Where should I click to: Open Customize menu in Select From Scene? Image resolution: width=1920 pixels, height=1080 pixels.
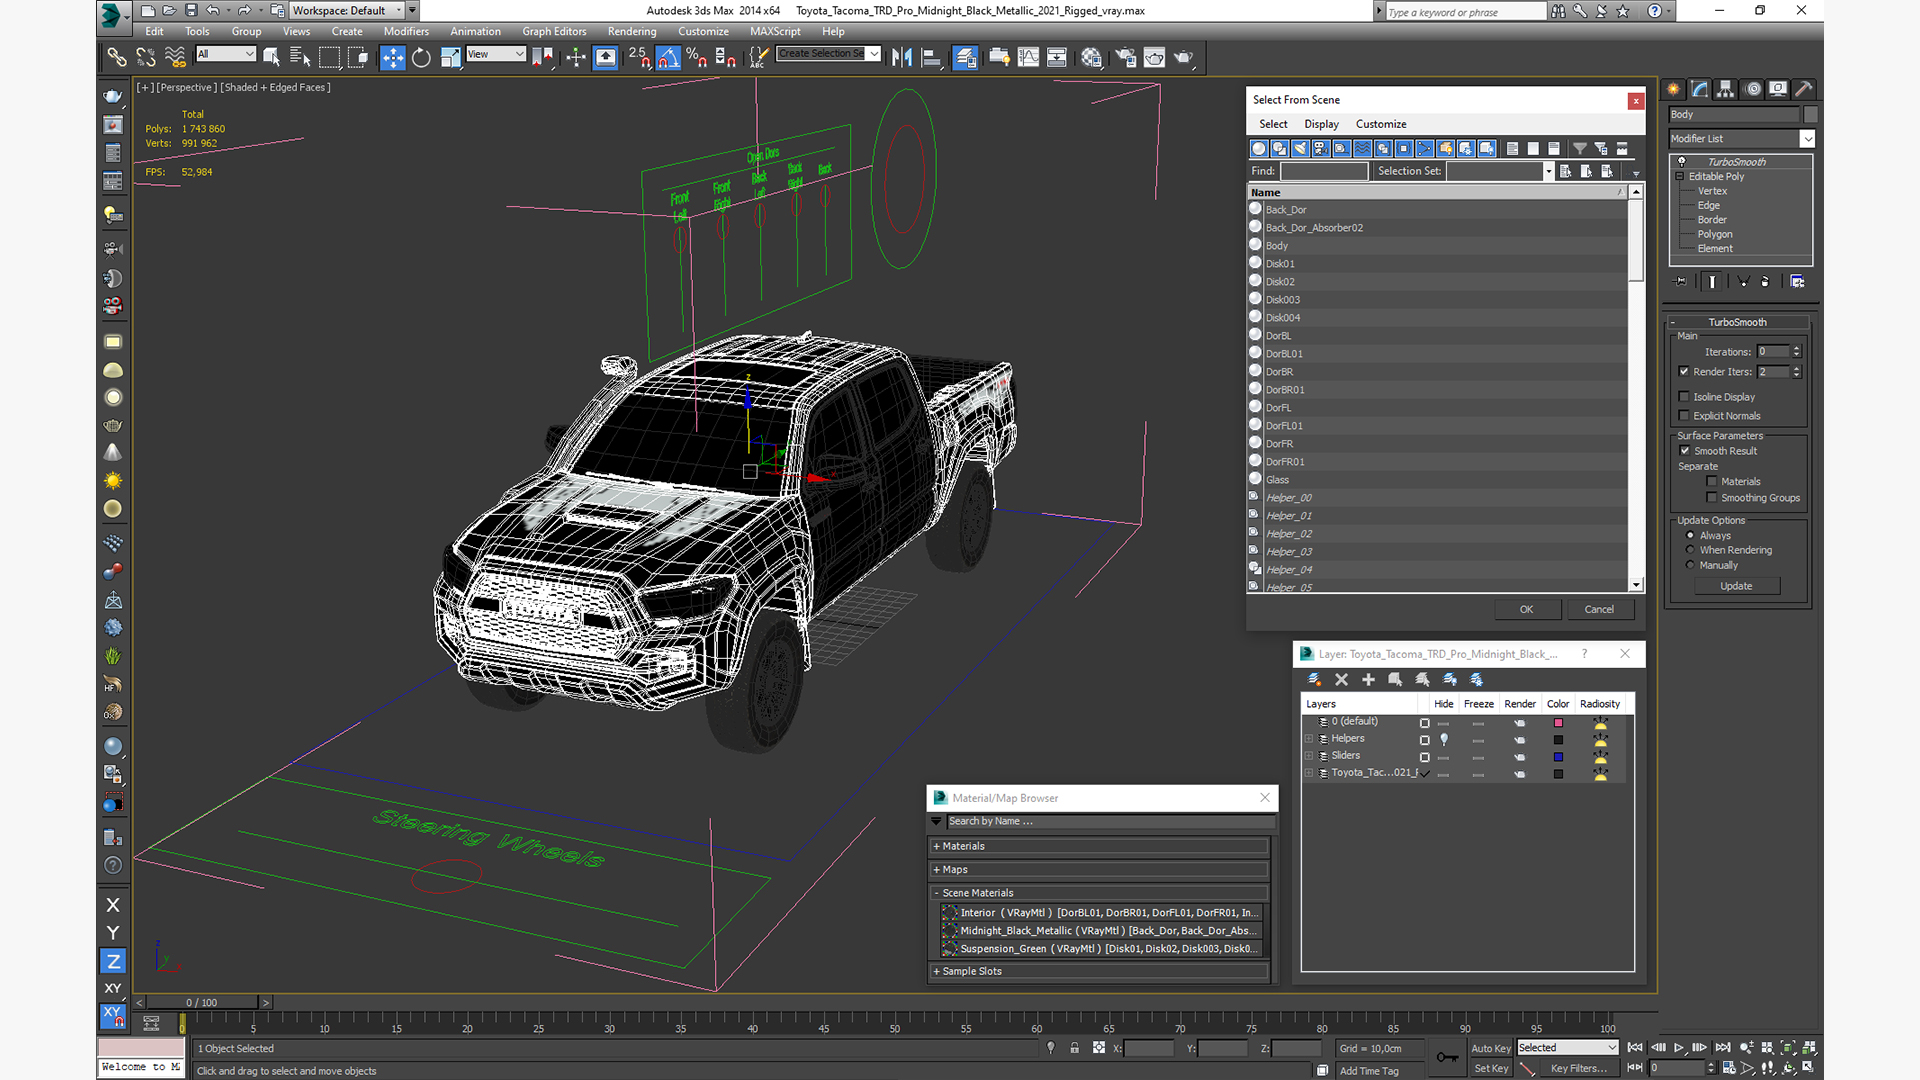[x=1381, y=124]
